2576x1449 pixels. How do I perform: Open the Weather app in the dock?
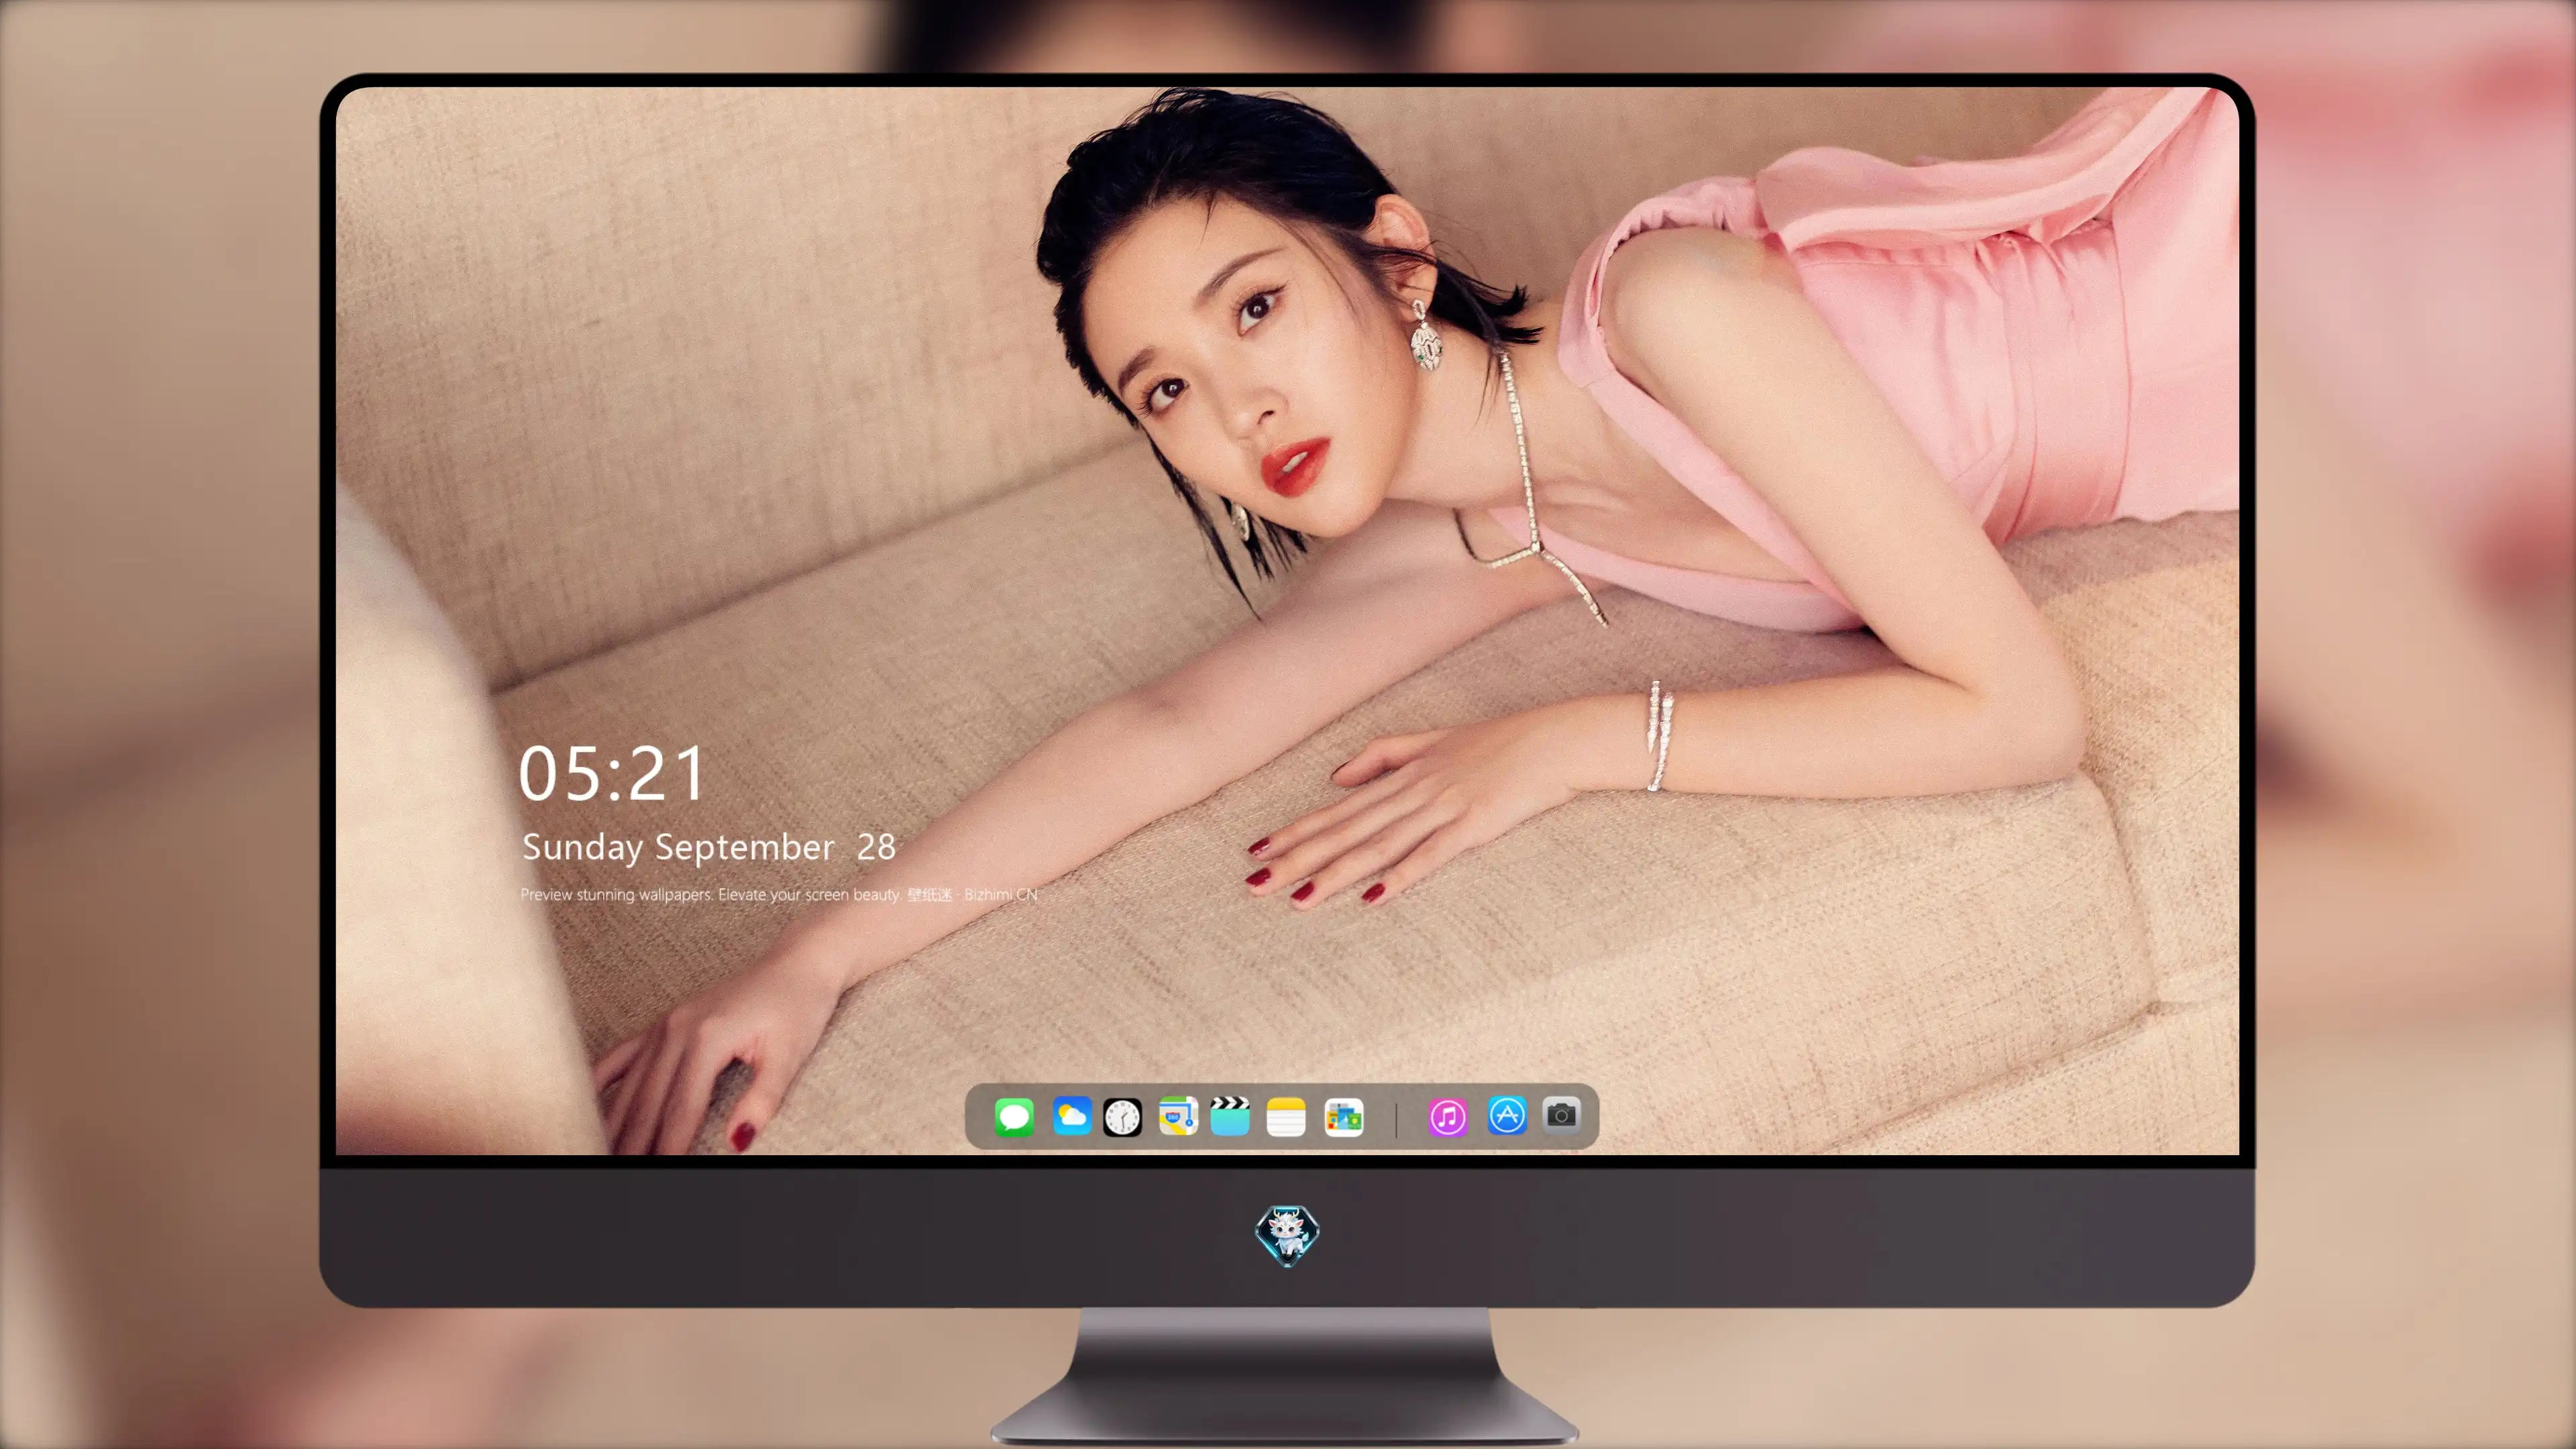point(1072,1116)
